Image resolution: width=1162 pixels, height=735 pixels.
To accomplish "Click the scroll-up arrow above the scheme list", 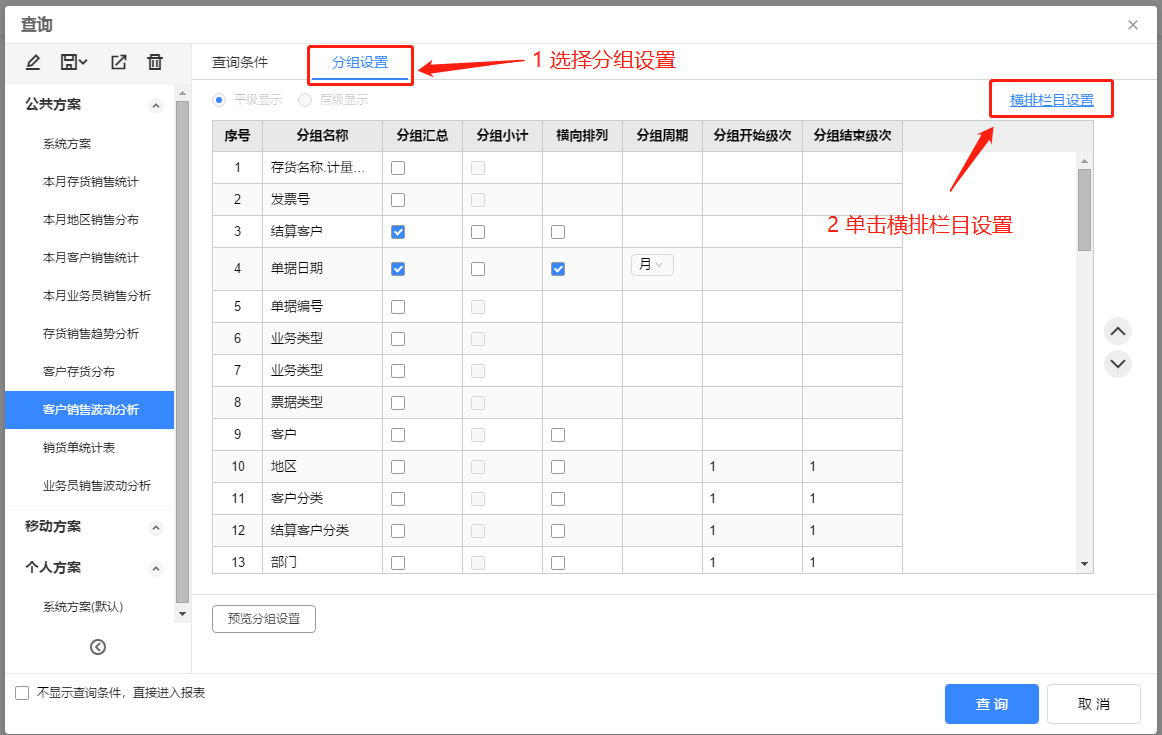I will coord(182,92).
